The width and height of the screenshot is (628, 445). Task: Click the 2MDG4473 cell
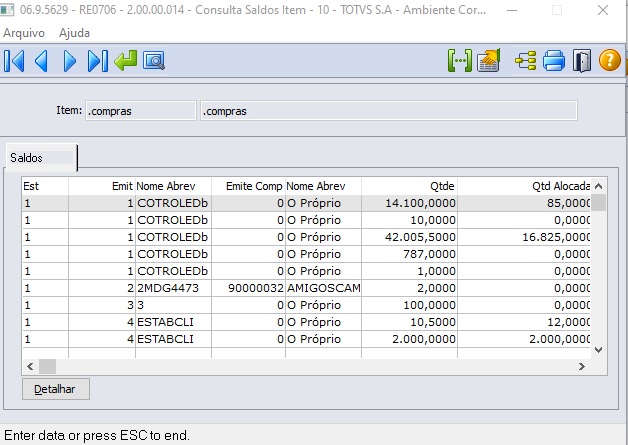[173, 288]
